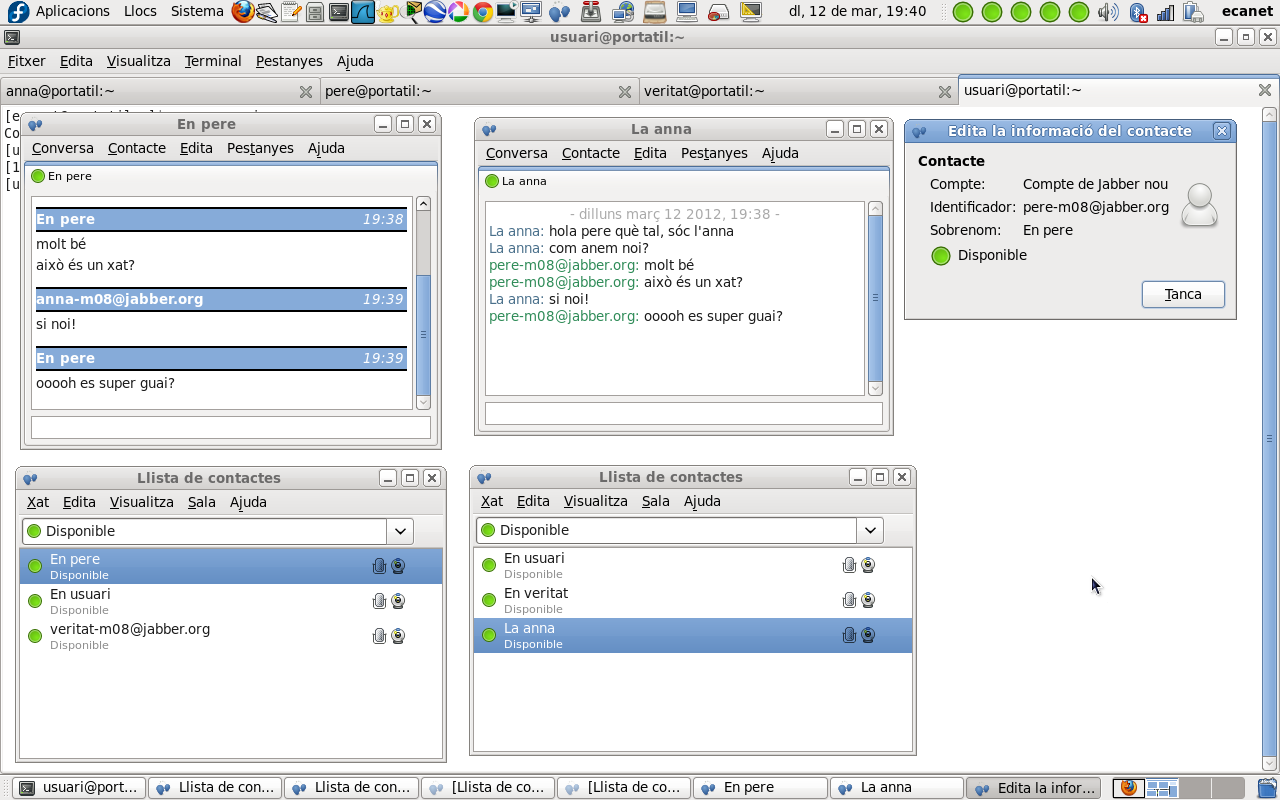1280x800 pixels.
Task: Click message input field in La anna chat
Action: pyautogui.click(x=683, y=413)
